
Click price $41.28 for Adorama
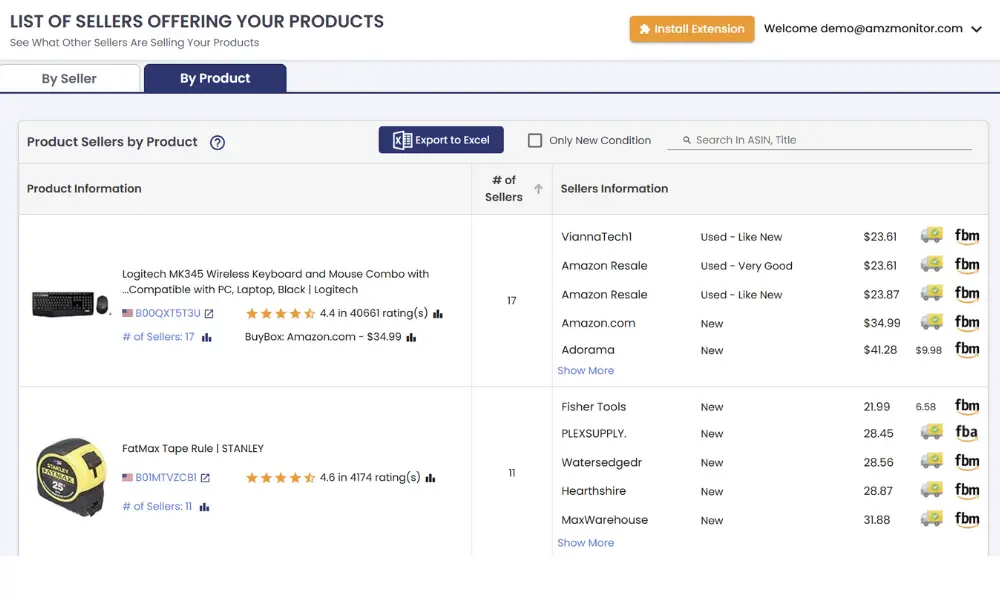point(880,350)
